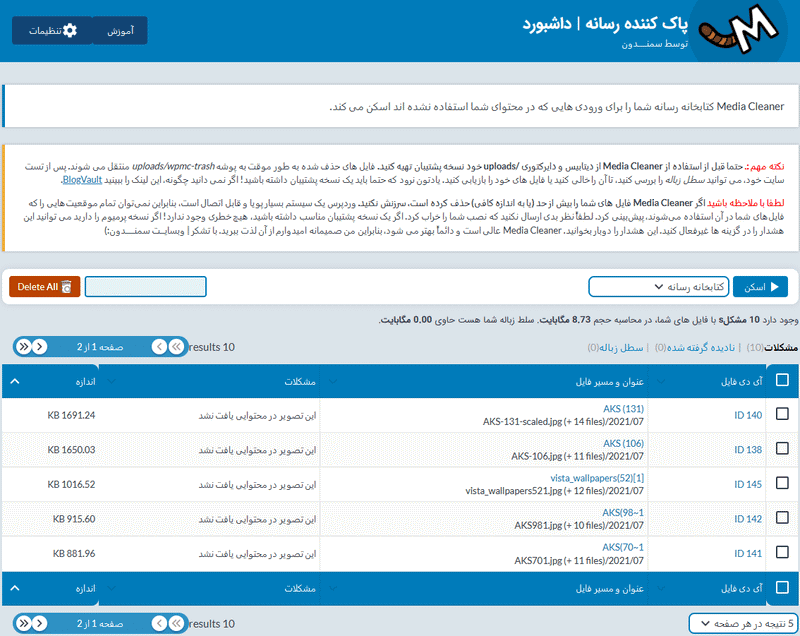Check the box for row ID 145
800x636 pixels.
coord(782,483)
